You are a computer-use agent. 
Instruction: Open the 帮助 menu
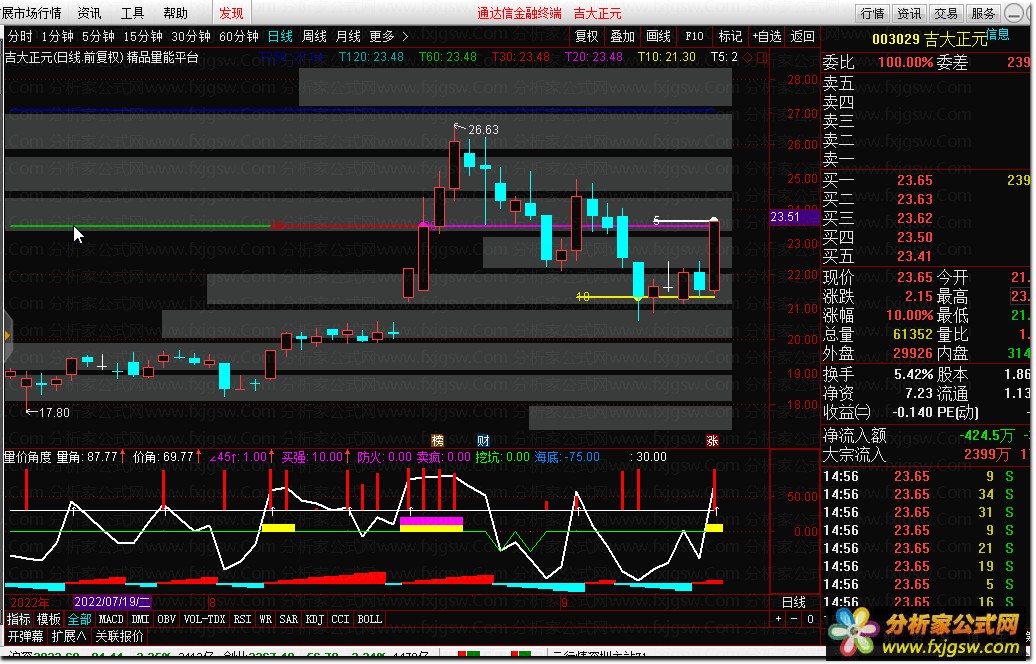tap(175, 13)
